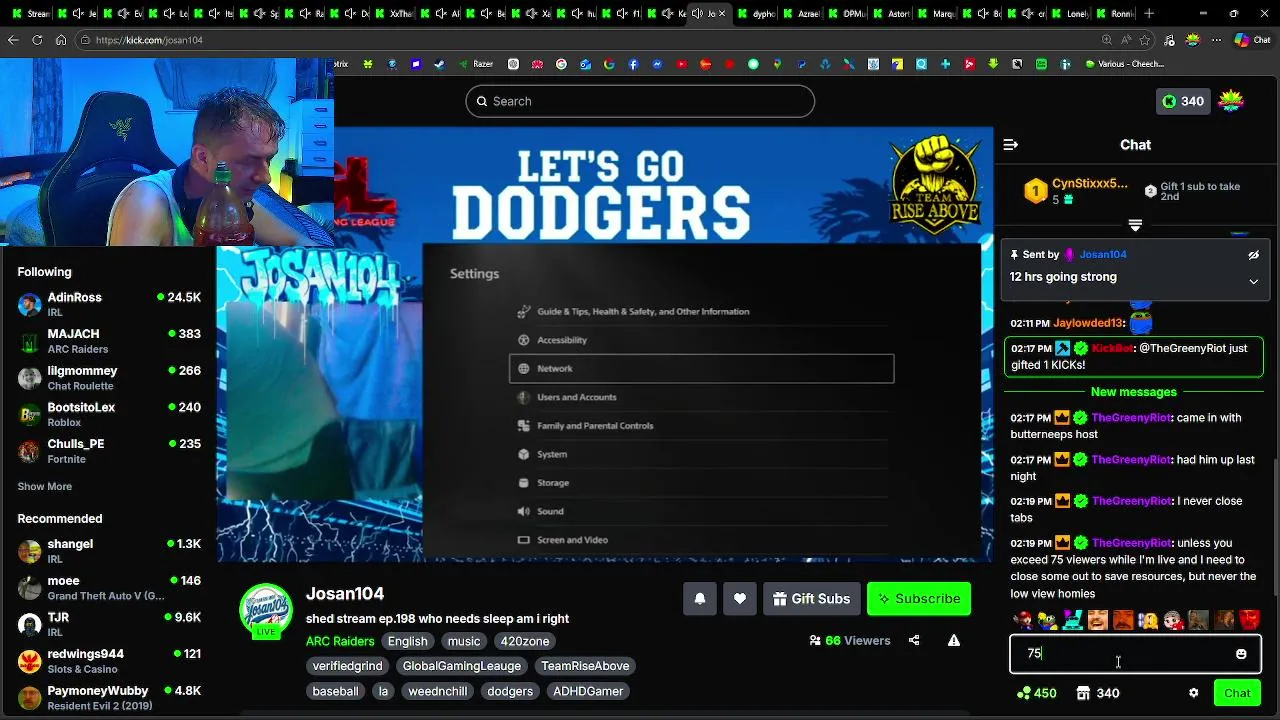Open moee recommended channel
The height and width of the screenshot is (720, 1280).
pos(109,588)
